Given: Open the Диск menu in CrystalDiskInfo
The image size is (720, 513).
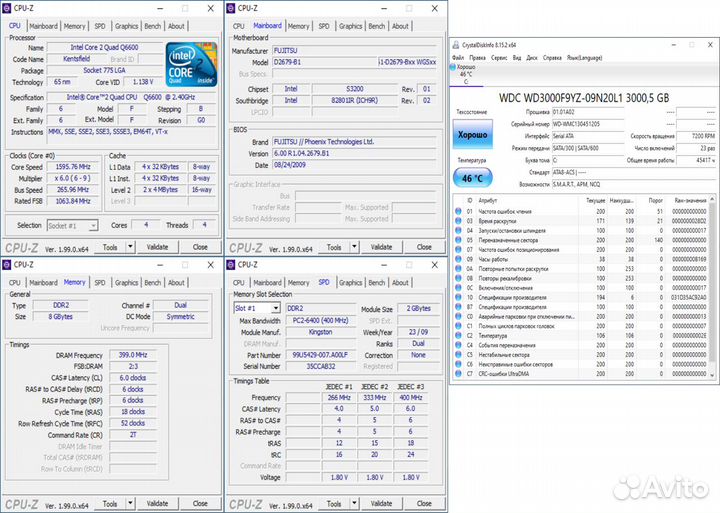Looking at the screenshot, I should (x=532, y=58).
